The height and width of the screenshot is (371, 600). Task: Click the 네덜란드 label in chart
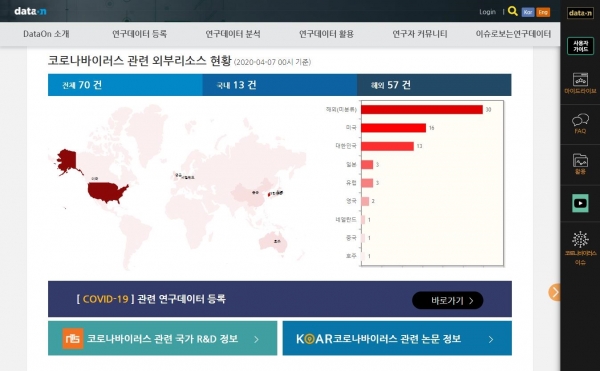click(x=346, y=220)
